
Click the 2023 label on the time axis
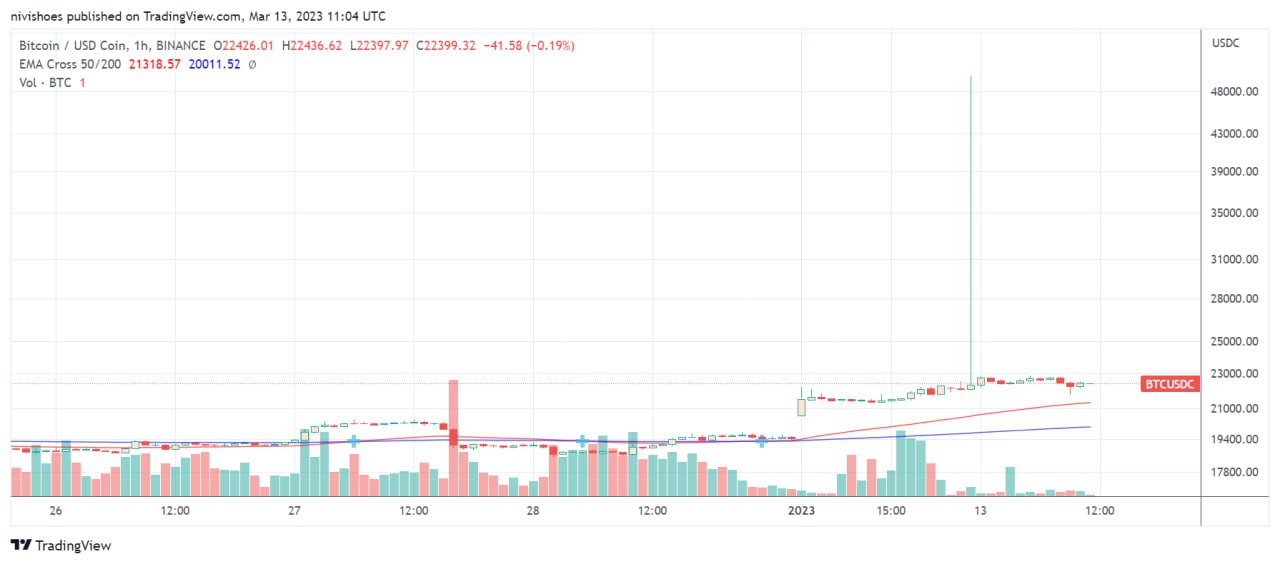pos(802,510)
